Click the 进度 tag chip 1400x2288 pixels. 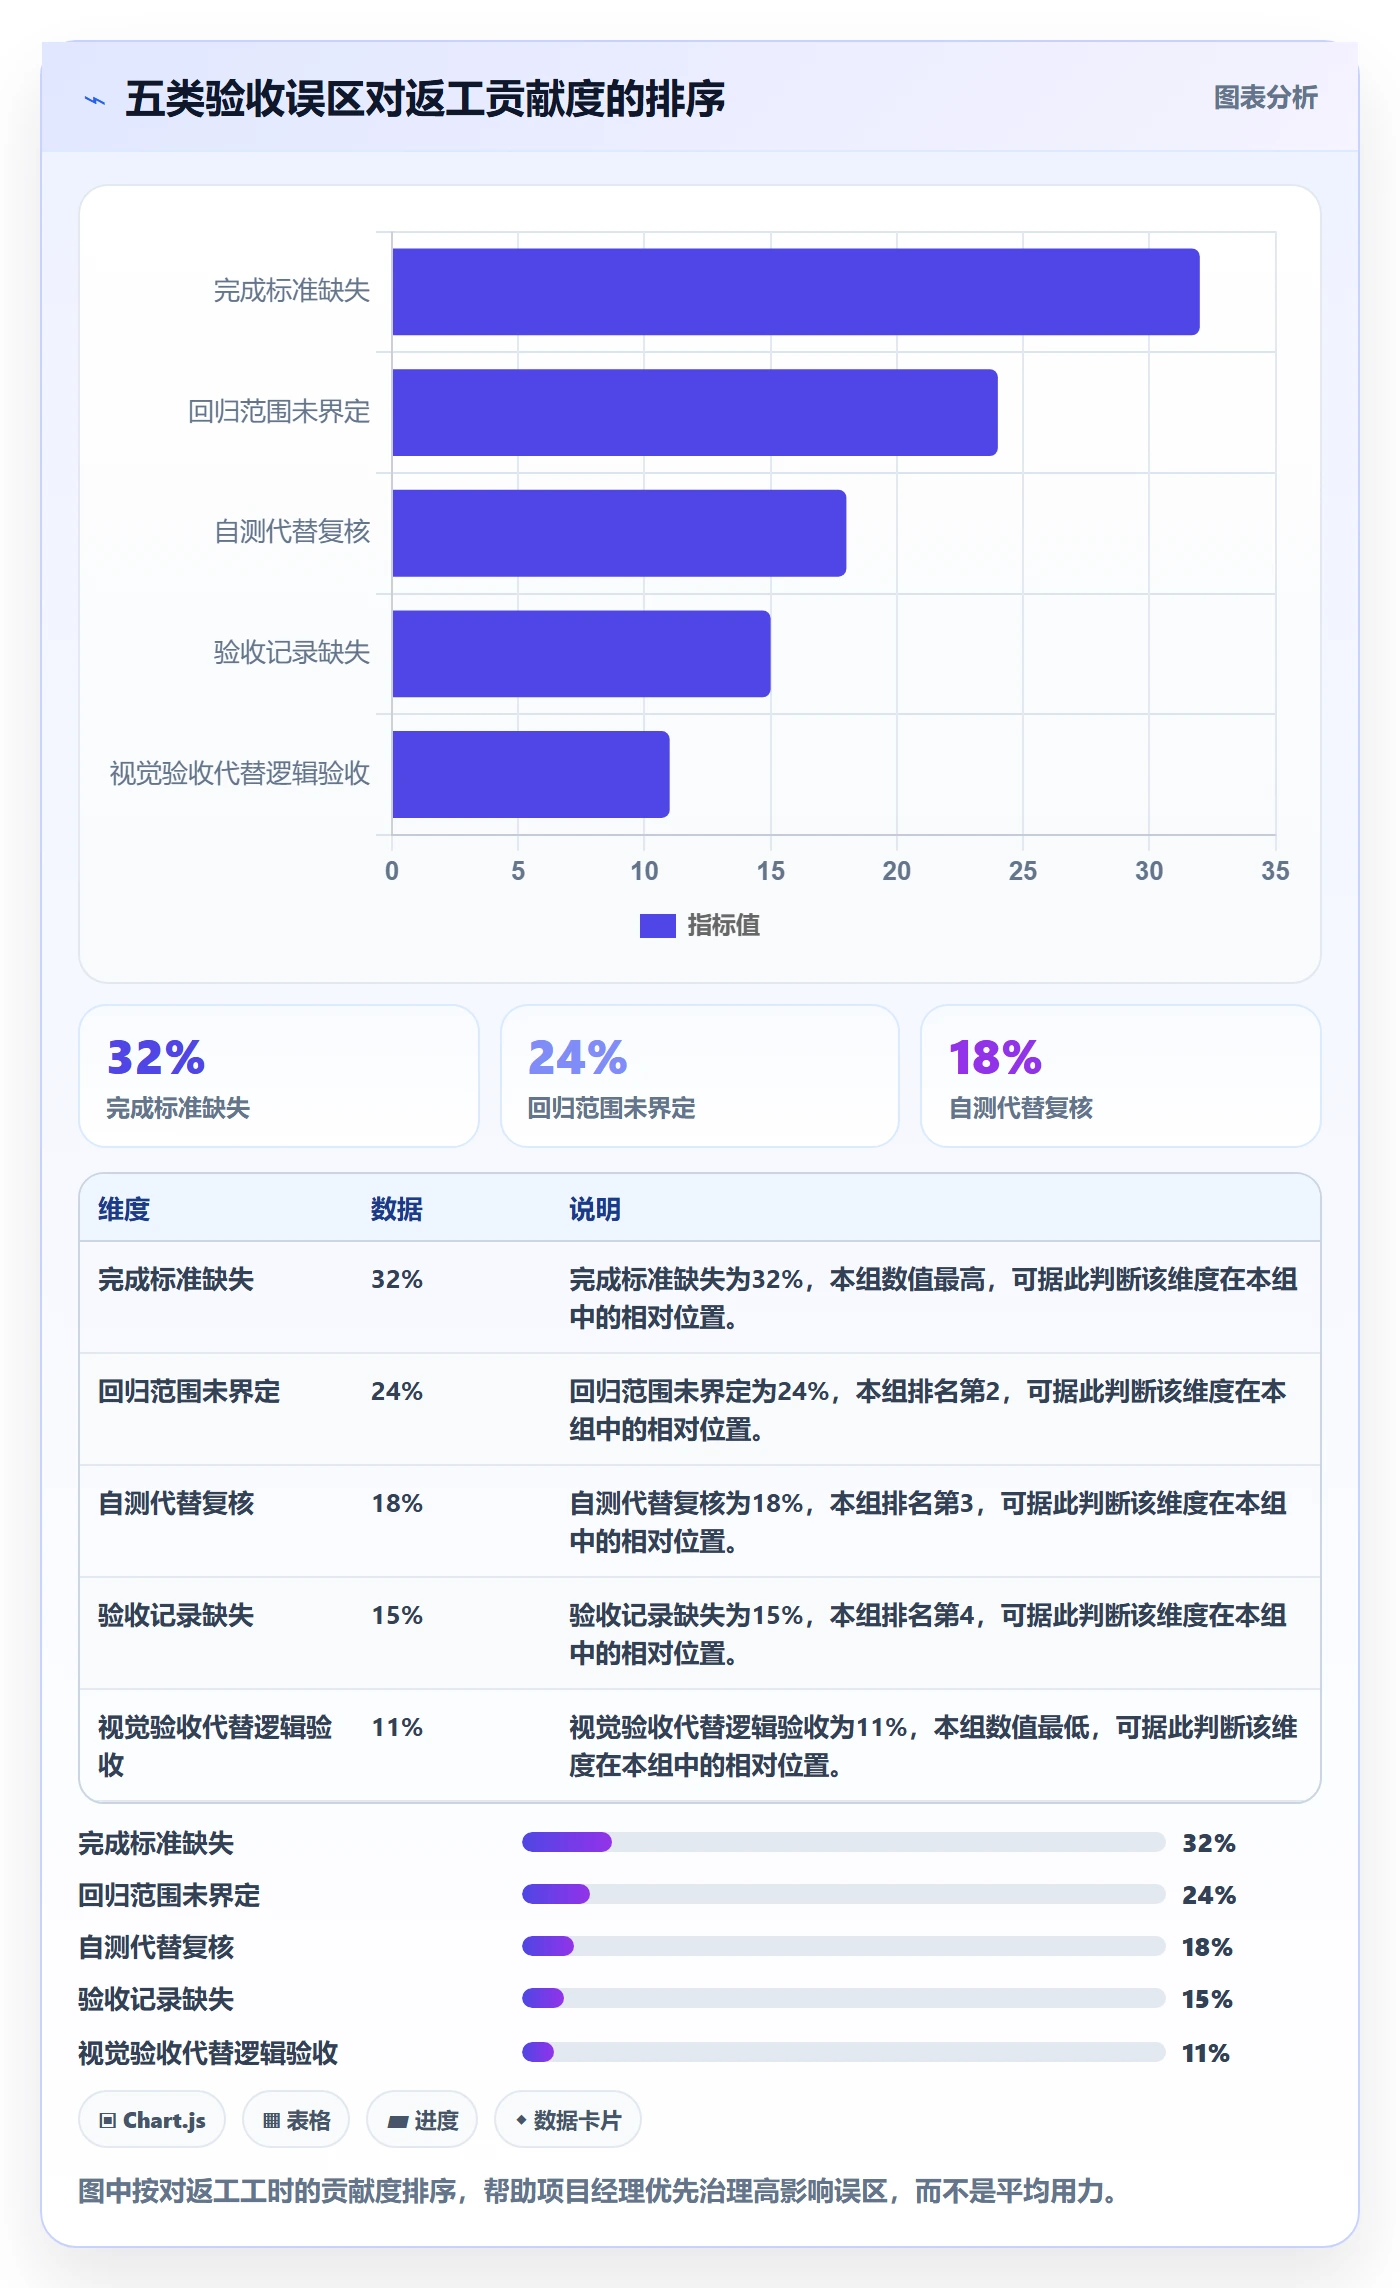pyautogui.click(x=422, y=2120)
